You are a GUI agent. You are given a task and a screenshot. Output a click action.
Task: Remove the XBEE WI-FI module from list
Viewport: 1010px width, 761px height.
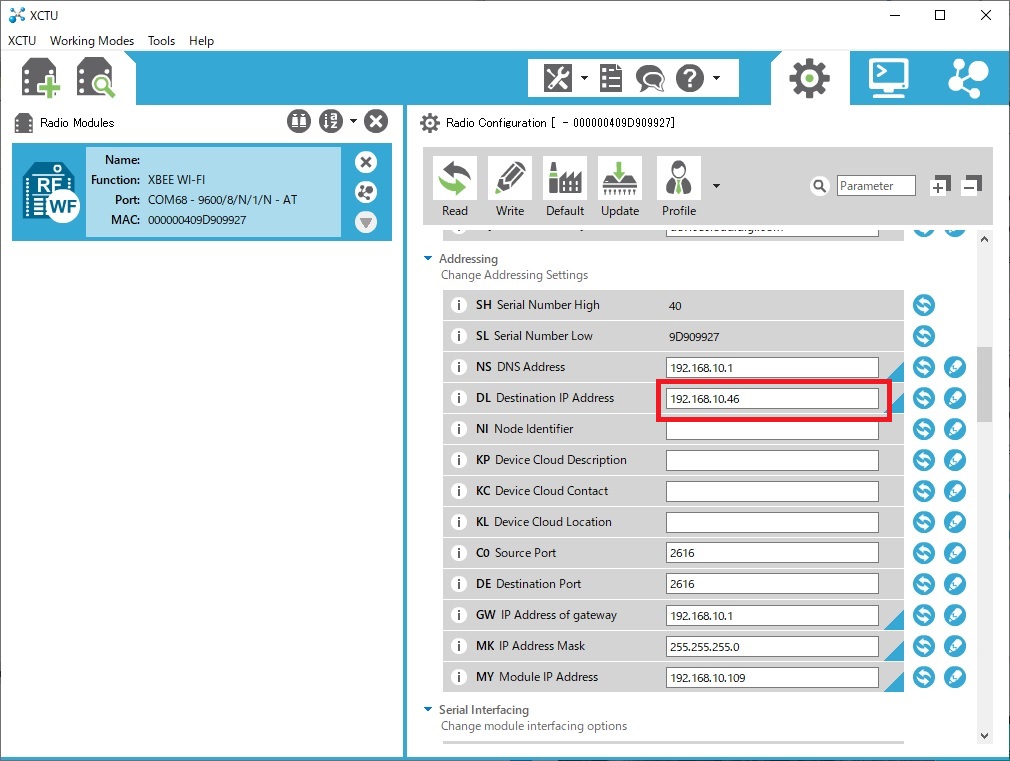coord(366,162)
